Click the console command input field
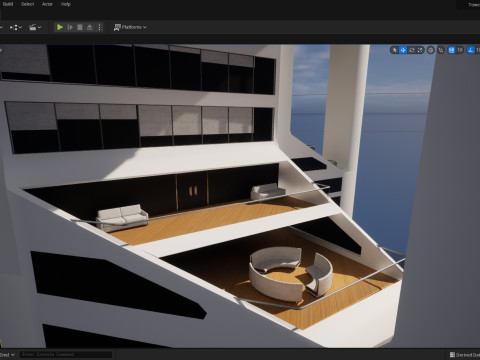 coord(66,355)
